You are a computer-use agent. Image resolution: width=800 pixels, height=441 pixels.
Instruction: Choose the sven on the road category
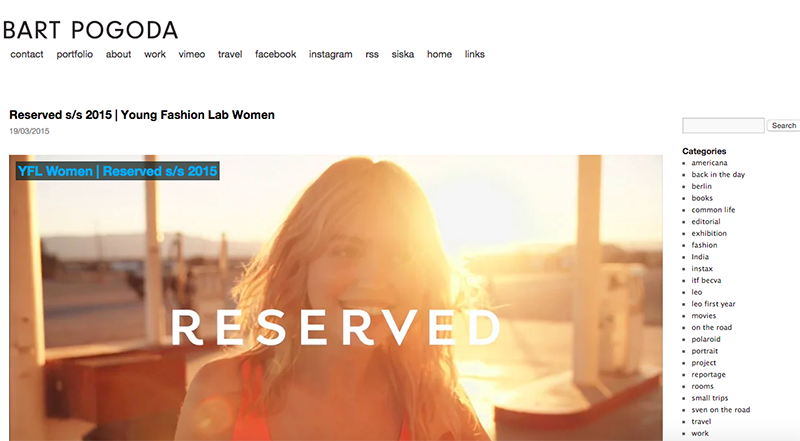(720, 409)
